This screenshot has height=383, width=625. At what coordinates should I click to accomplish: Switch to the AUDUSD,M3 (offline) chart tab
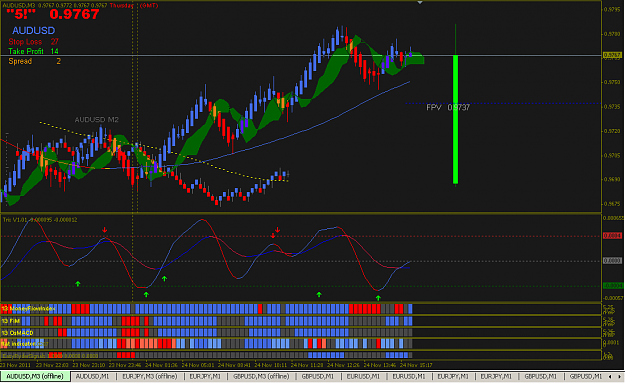[35, 376]
